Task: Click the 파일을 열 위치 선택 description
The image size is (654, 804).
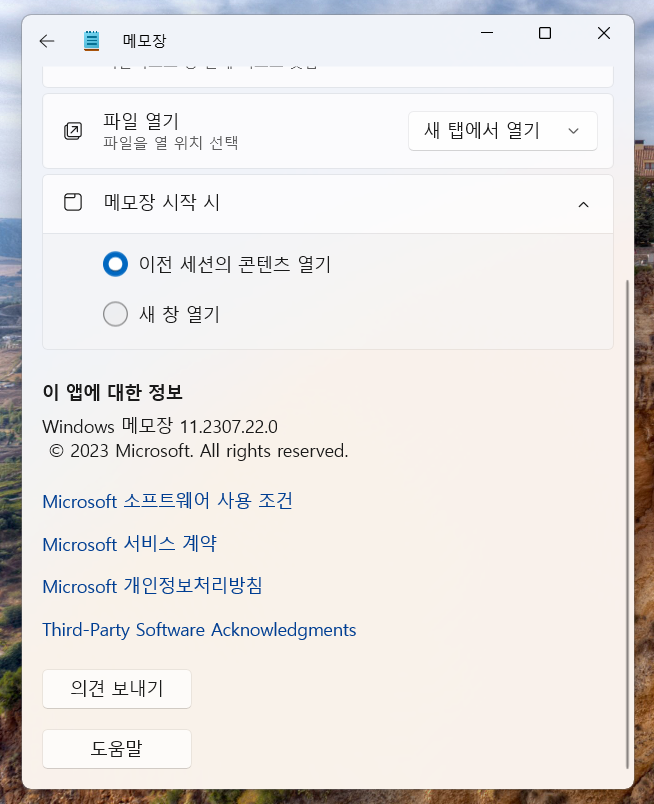Action: [171, 143]
